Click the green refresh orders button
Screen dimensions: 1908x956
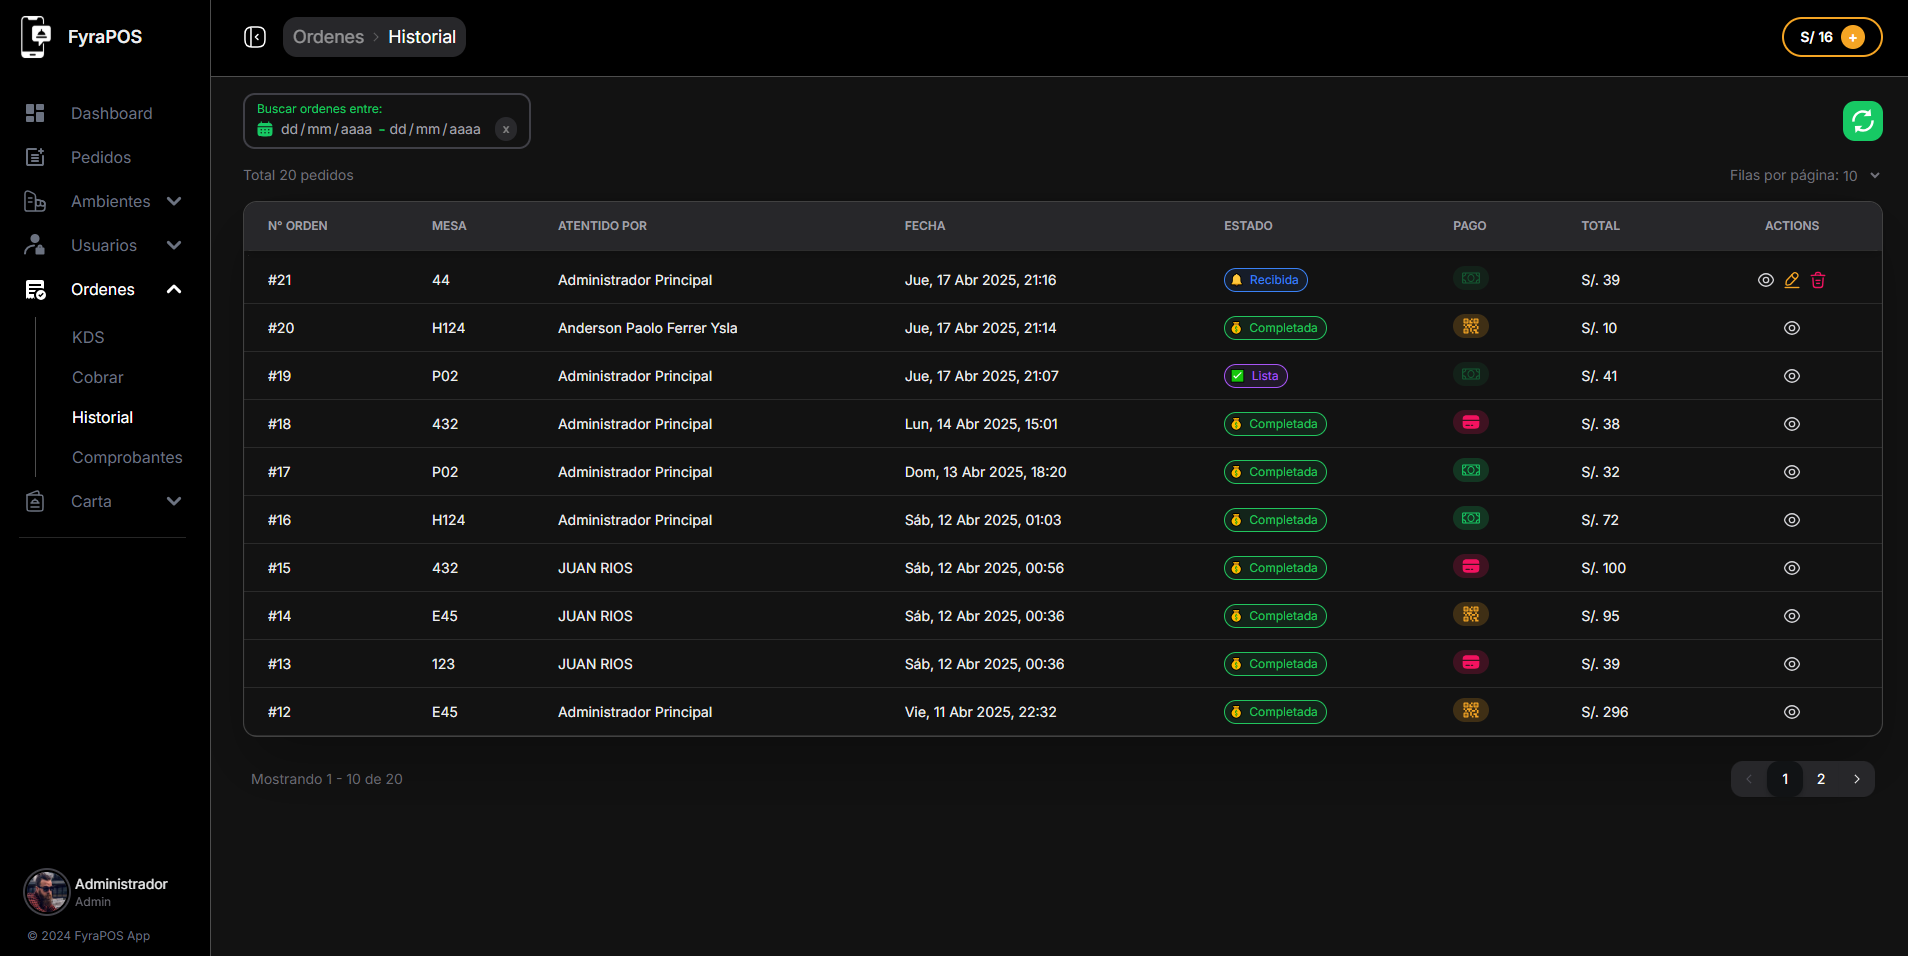[x=1862, y=121]
